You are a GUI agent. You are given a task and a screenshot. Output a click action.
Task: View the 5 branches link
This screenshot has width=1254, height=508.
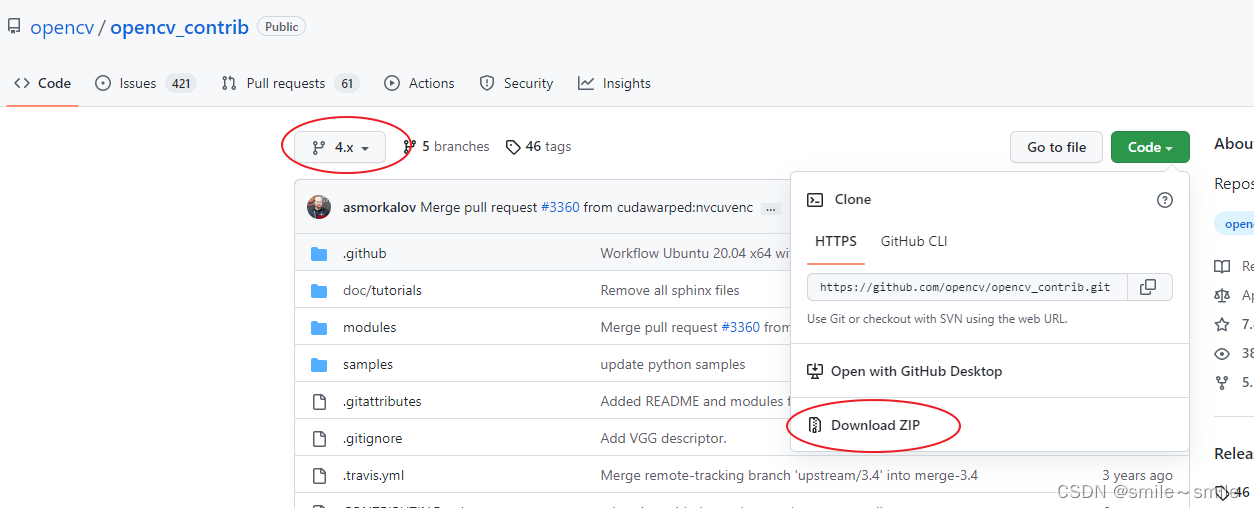coord(447,146)
